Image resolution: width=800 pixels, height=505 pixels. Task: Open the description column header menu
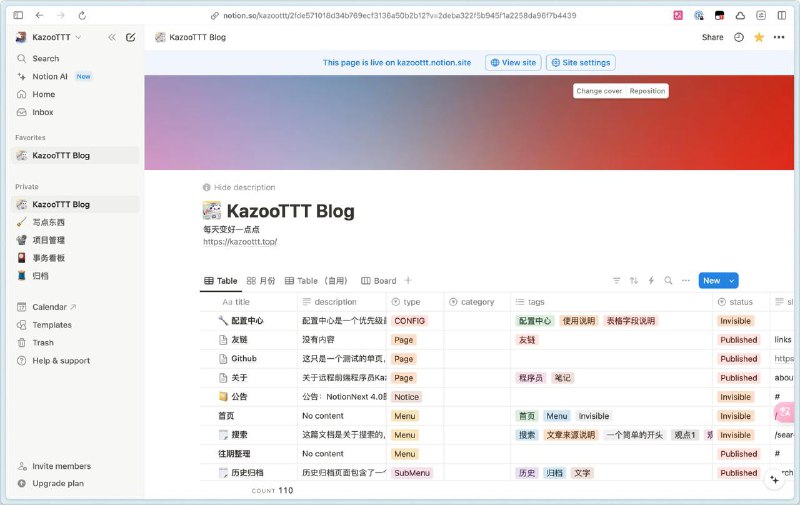pos(342,302)
